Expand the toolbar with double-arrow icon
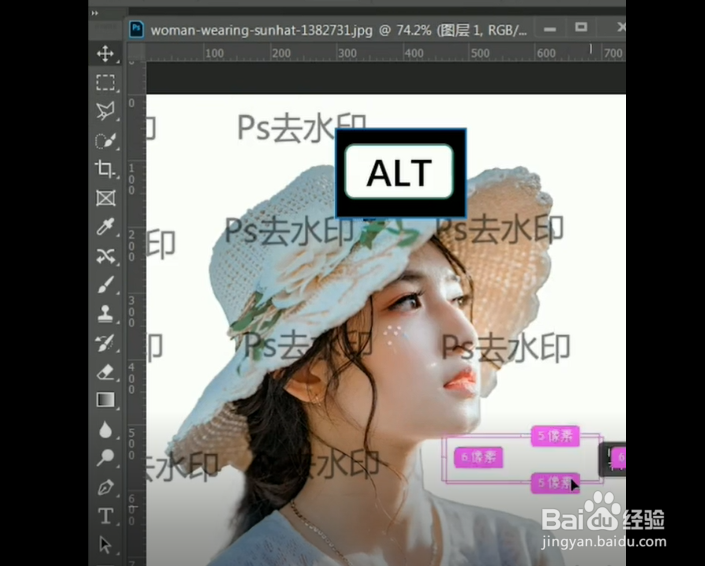This screenshot has width=705, height=566. coord(94,13)
